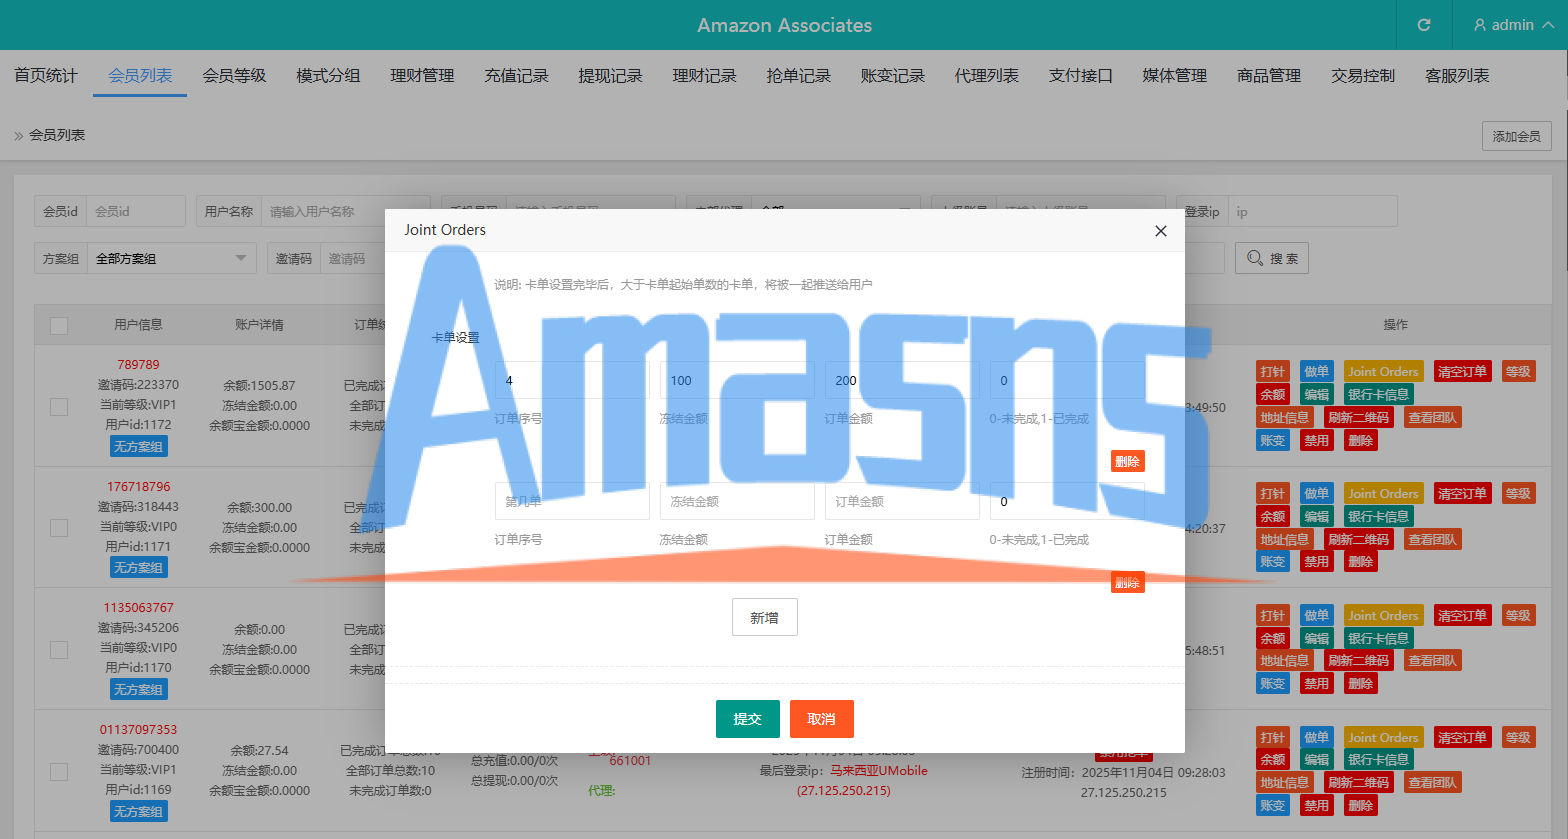Select the checkbox for user 176718796

[x=59, y=528]
